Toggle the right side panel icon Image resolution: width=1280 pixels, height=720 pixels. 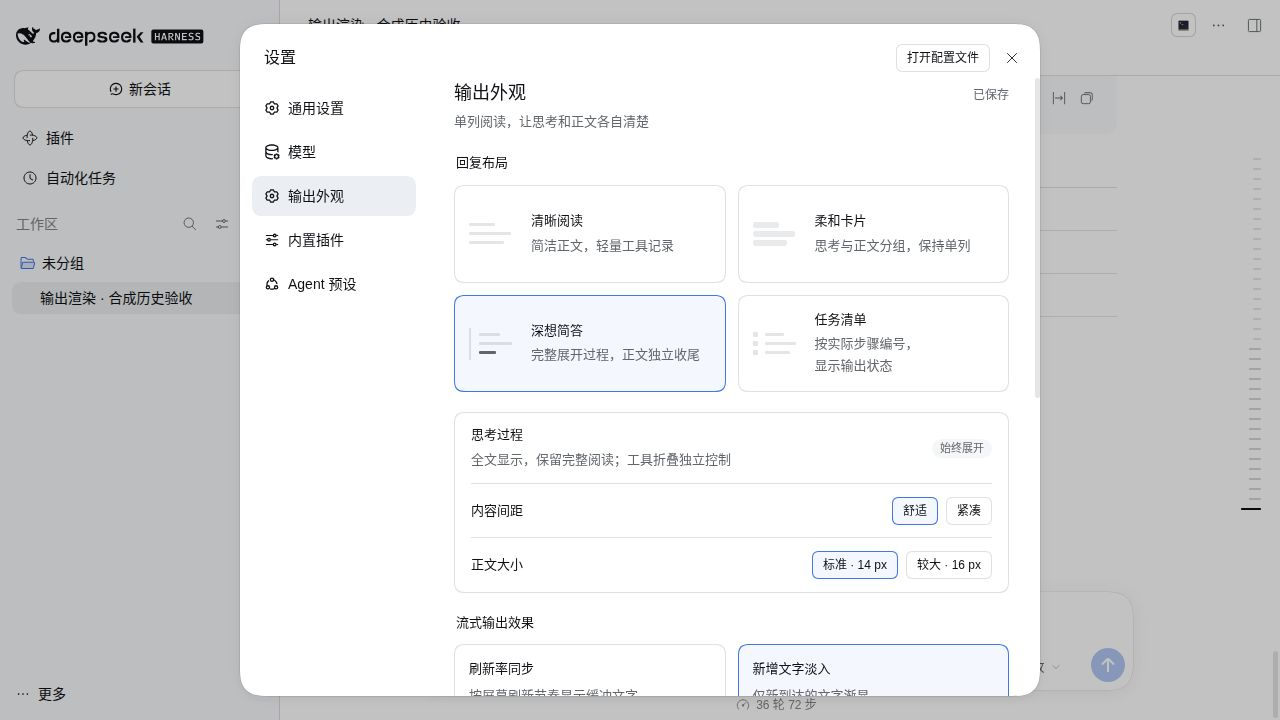point(1254,25)
